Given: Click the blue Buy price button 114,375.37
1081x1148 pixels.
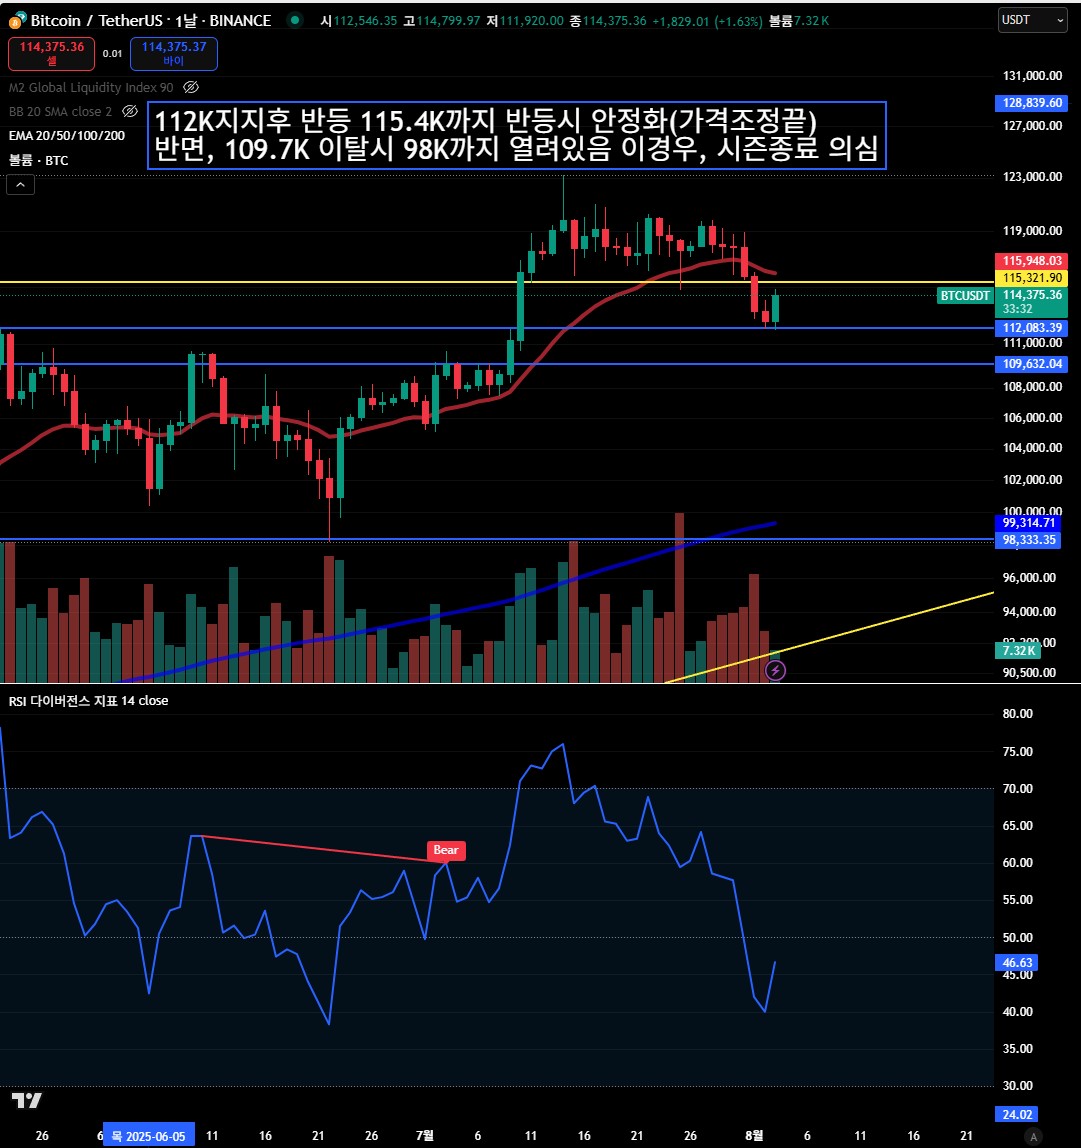Looking at the screenshot, I should pos(174,53).
